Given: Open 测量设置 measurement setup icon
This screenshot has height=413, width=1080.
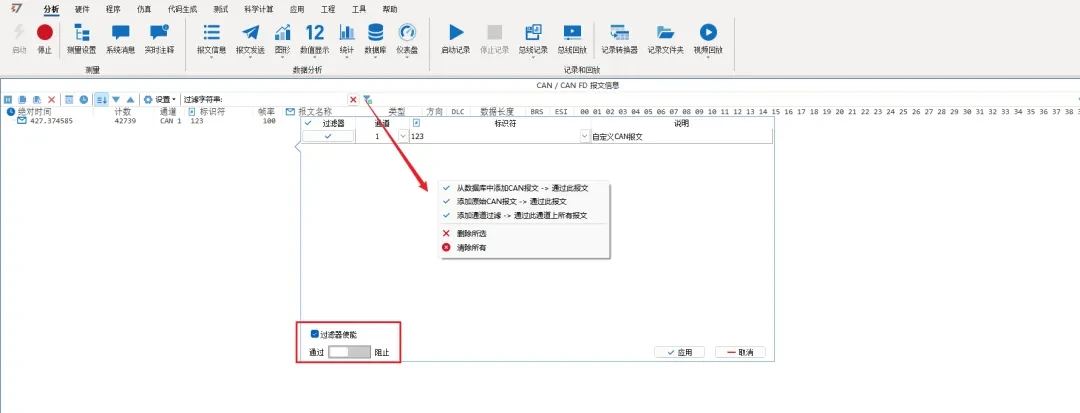Looking at the screenshot, I should tap(82, 32).
